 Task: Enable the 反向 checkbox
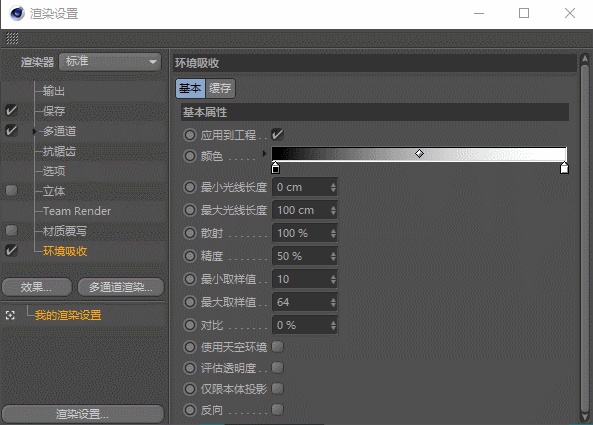click(x=278, y=409)
